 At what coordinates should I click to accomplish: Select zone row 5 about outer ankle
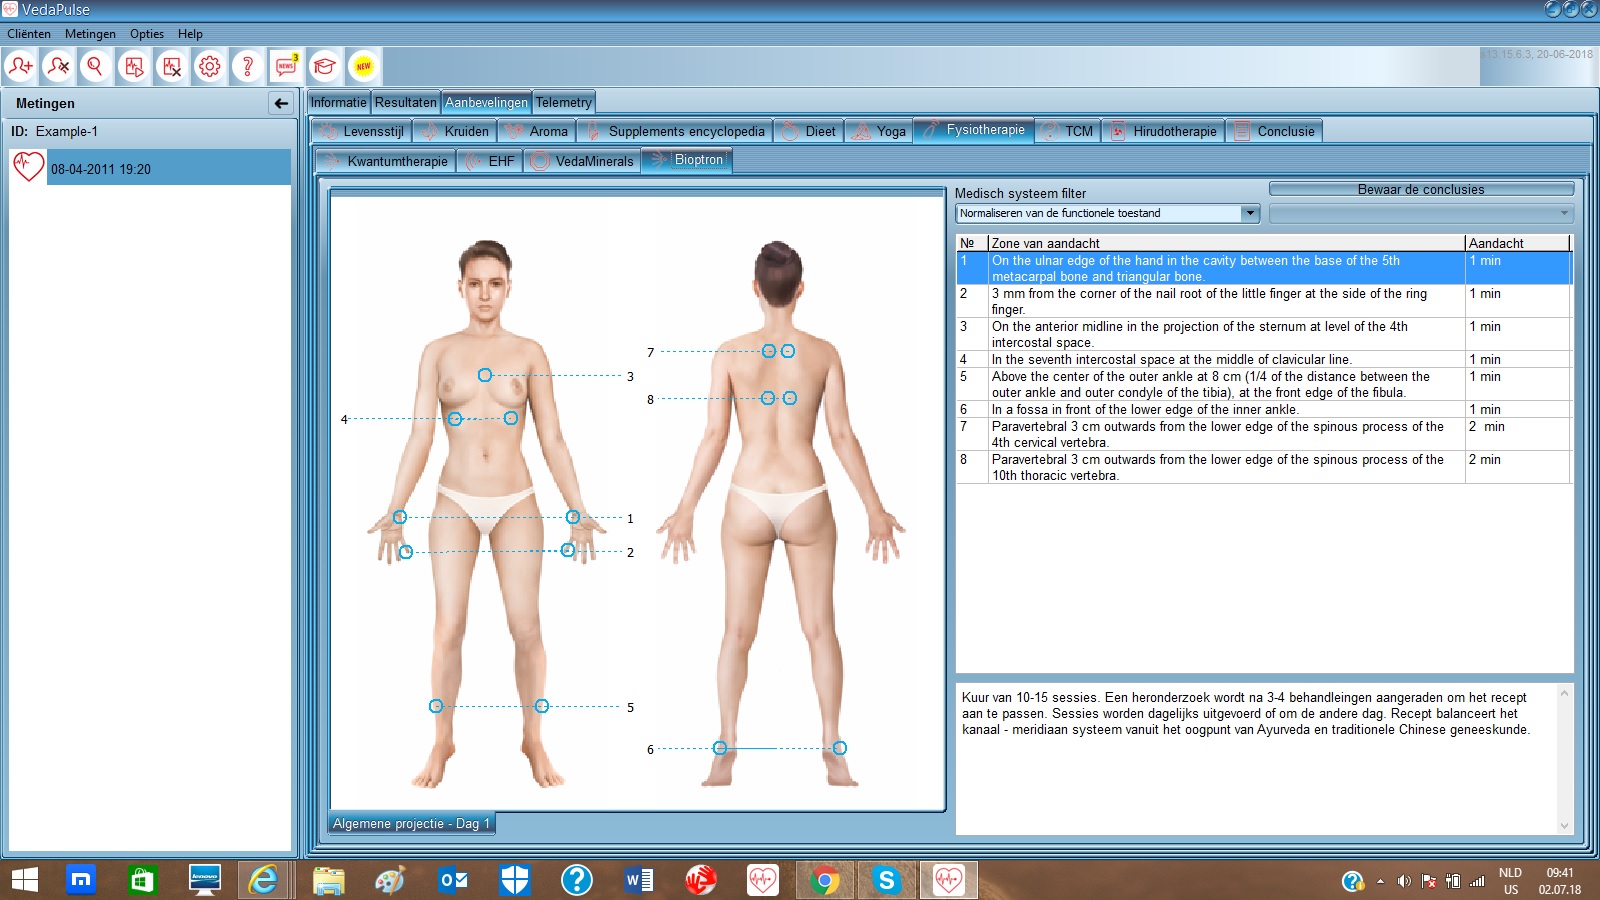tap(1210, 384)
